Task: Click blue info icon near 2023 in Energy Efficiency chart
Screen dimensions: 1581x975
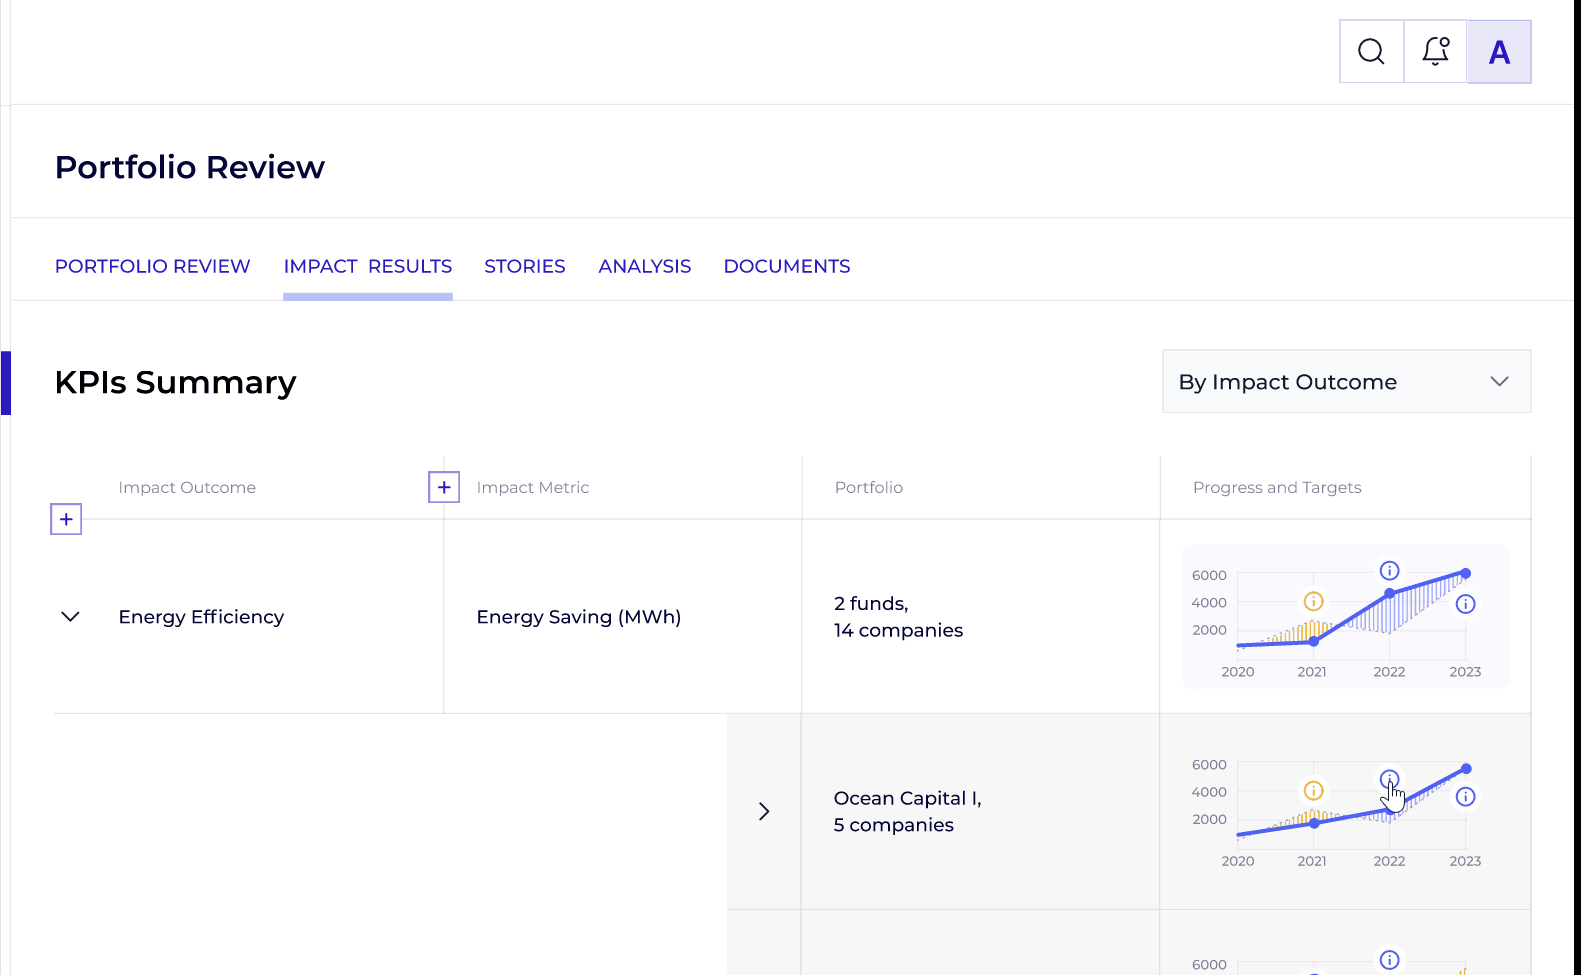Action: click(x=1465, y=604)
